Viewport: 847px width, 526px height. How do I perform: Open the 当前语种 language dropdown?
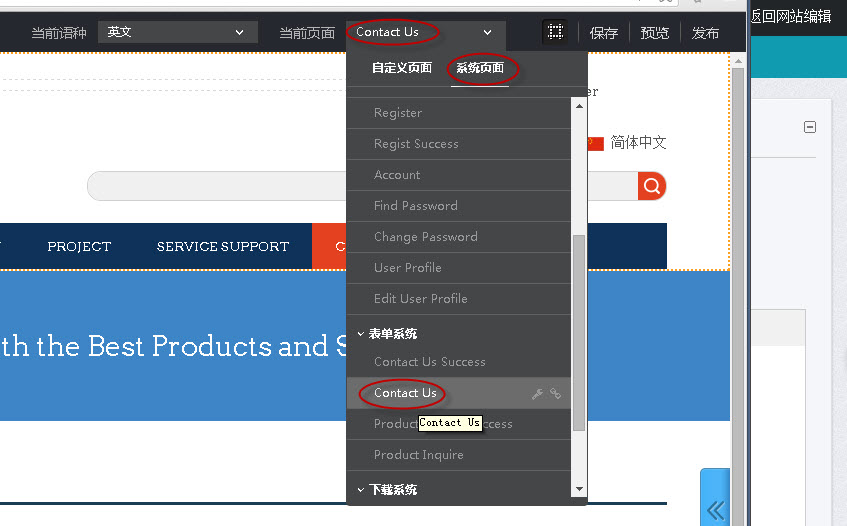coord(177,32)
